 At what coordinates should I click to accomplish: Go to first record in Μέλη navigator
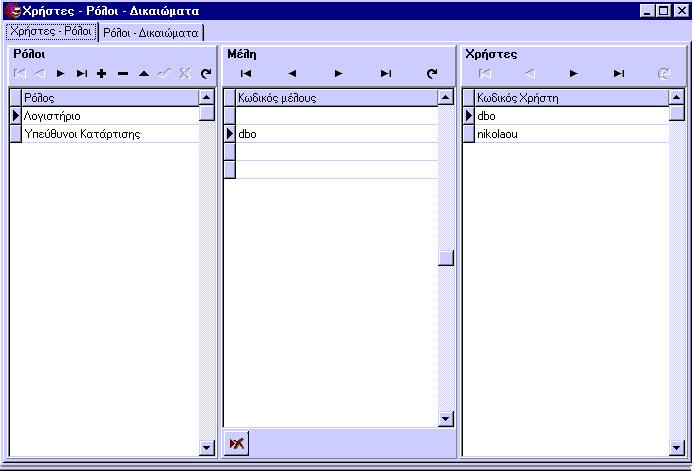246,74
